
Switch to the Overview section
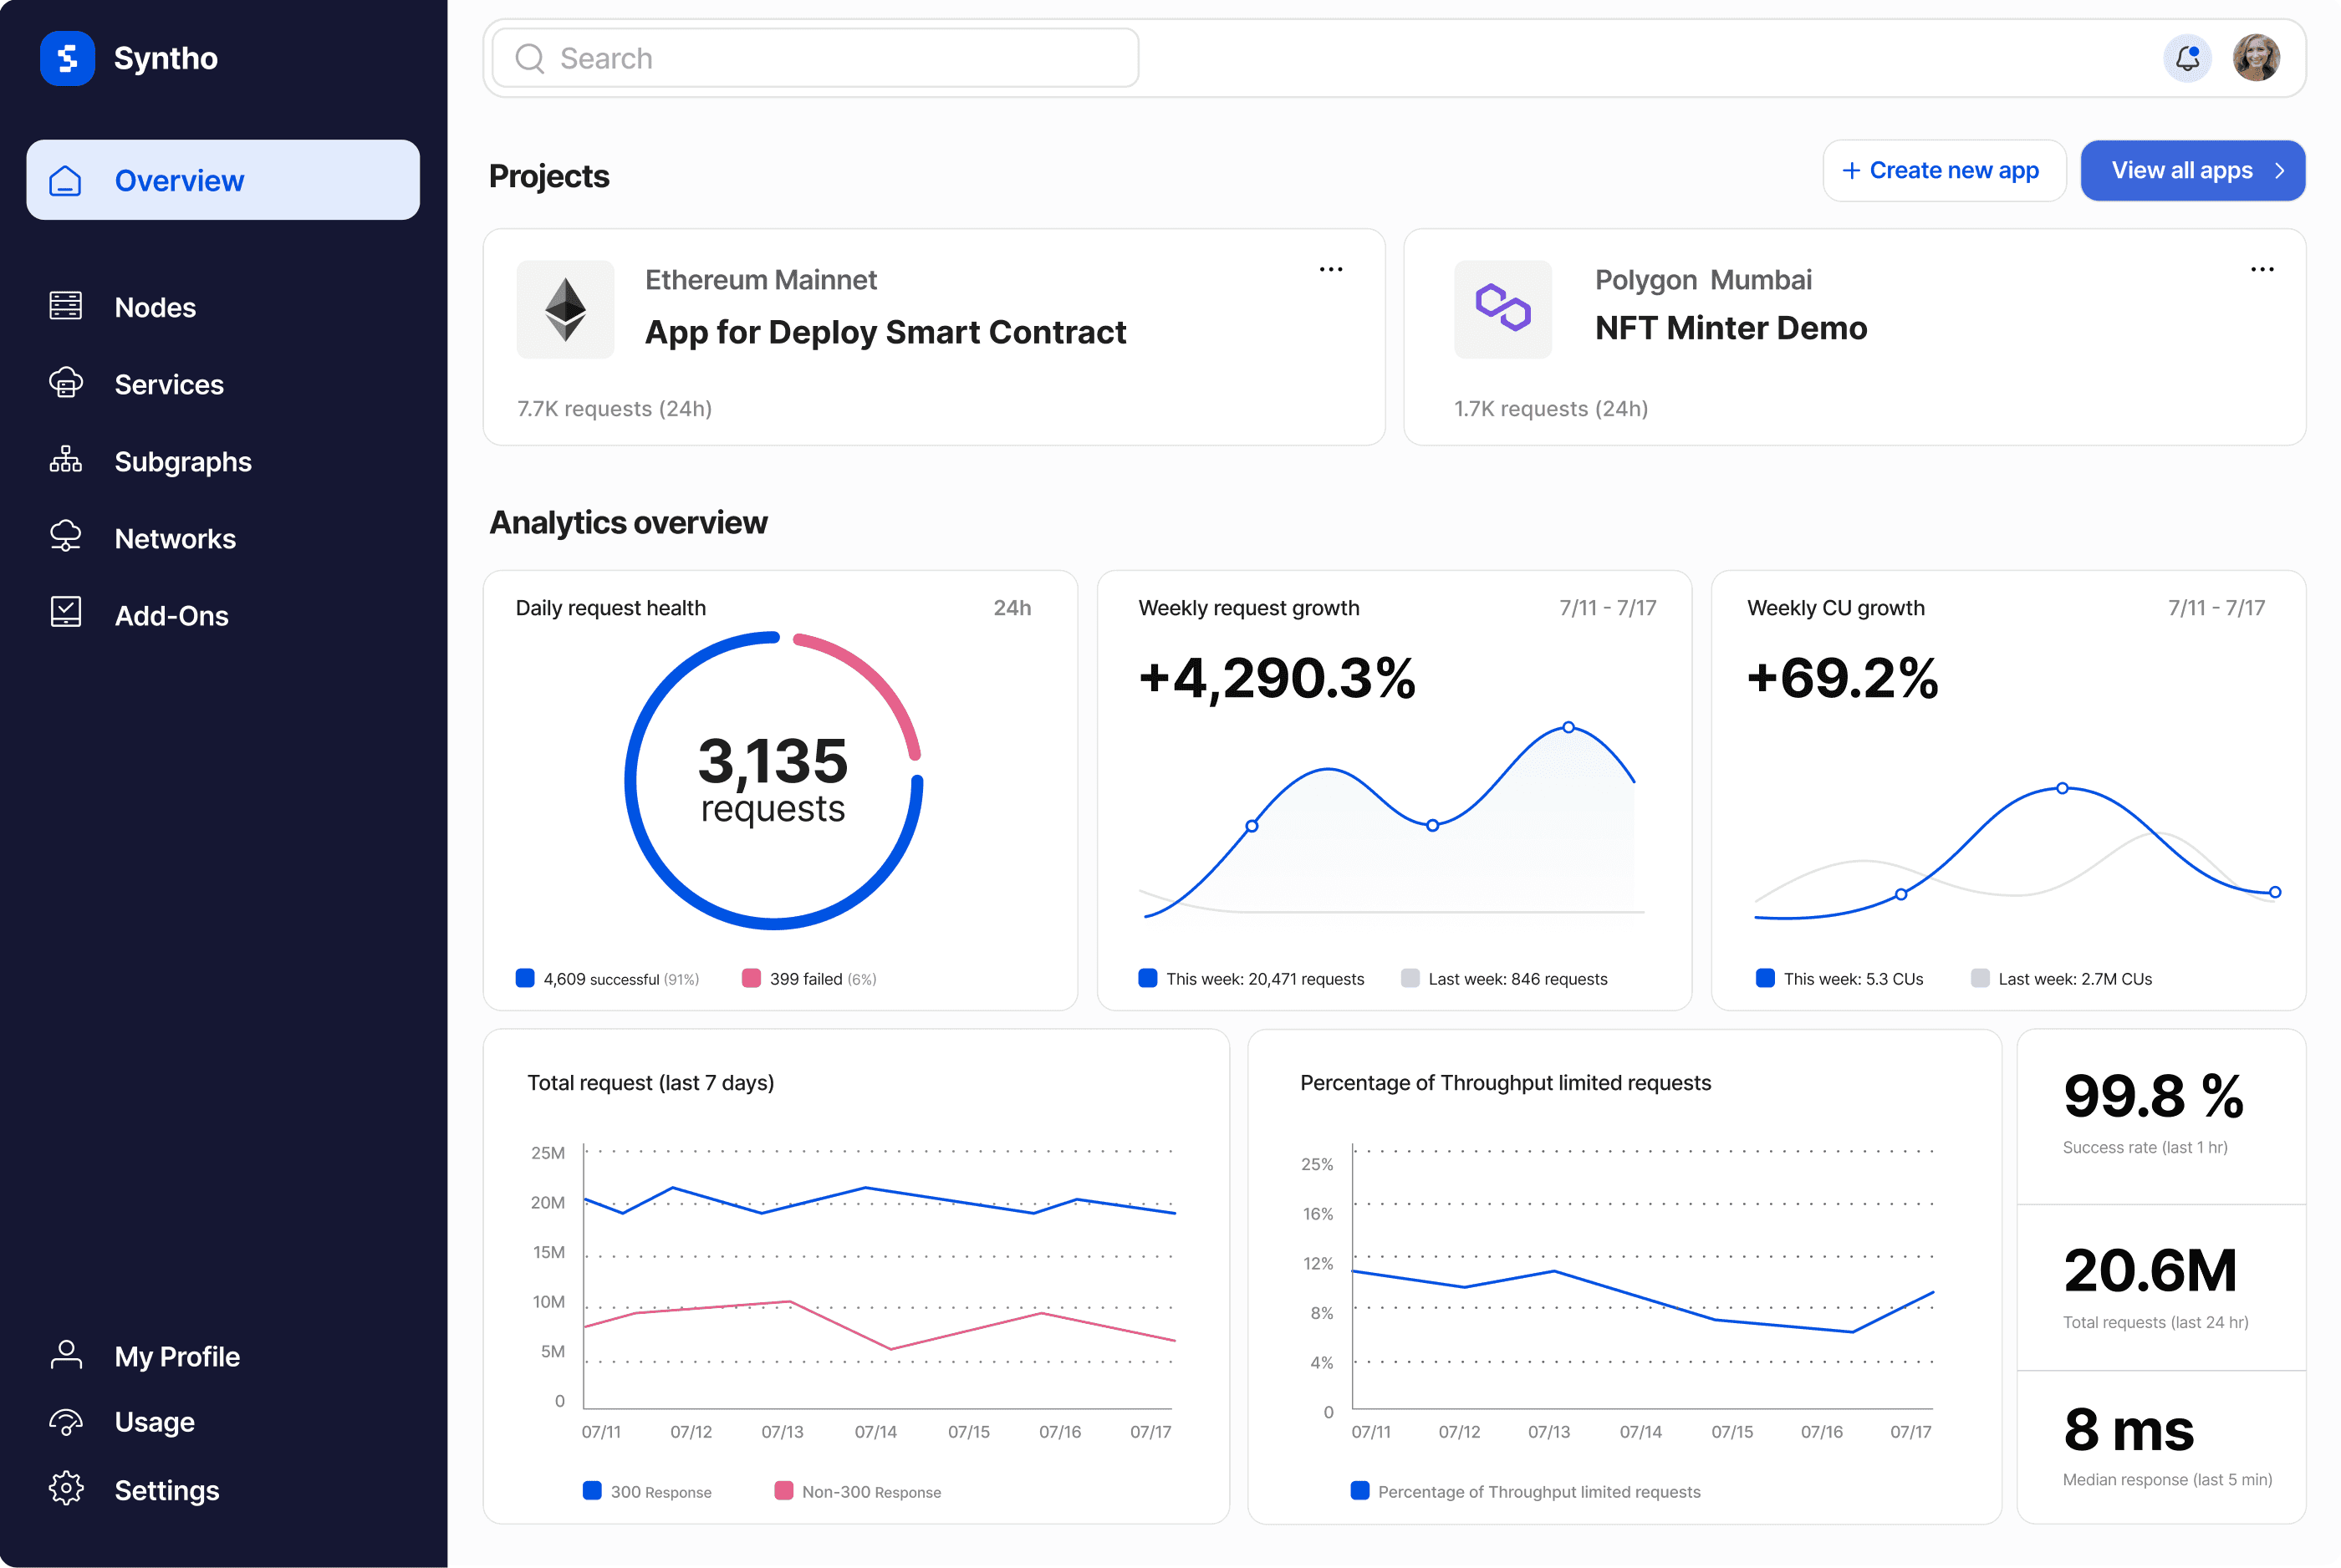[x=180, y=180]
